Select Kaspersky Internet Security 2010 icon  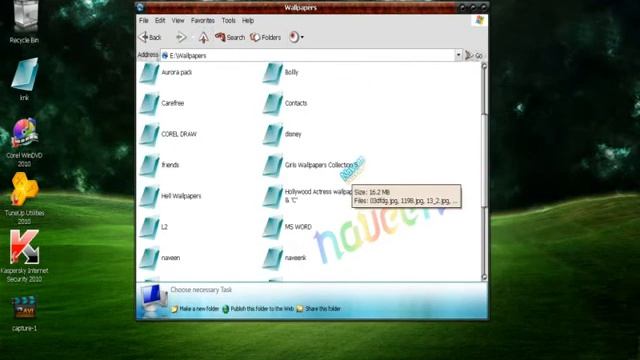click(x=24, y=256)
